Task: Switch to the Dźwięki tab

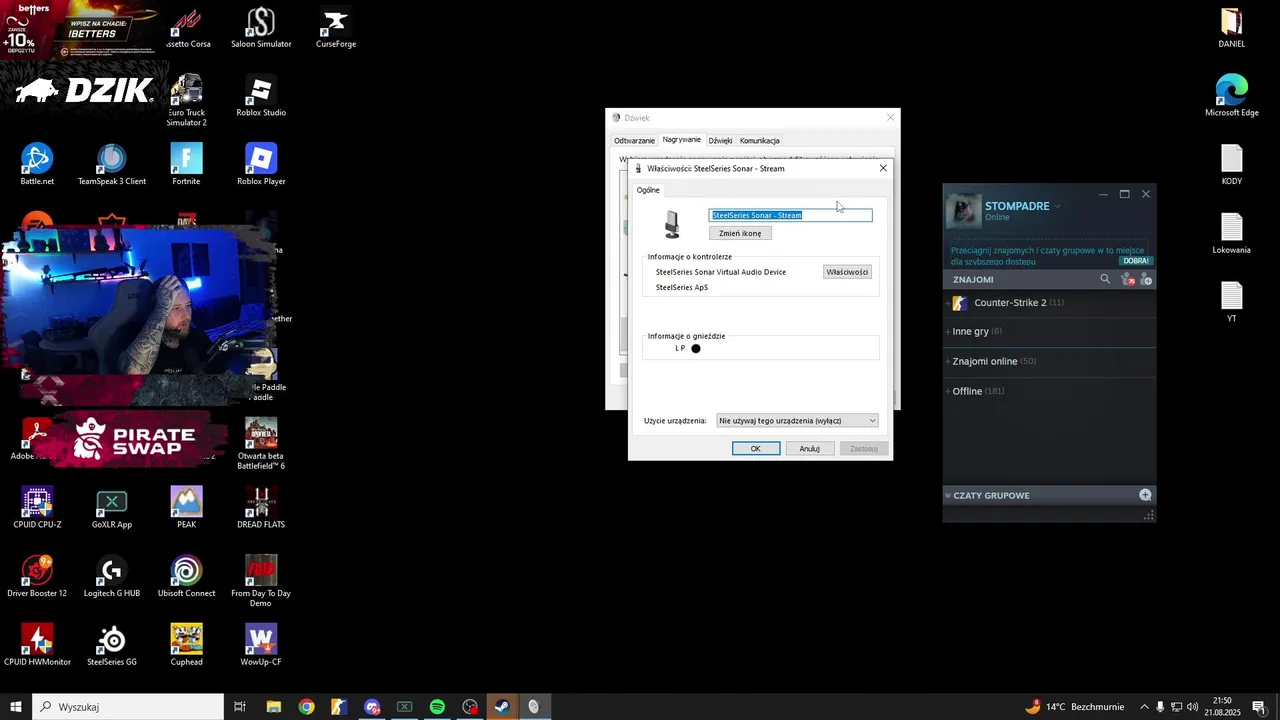Action: click(x=720, y=141)
